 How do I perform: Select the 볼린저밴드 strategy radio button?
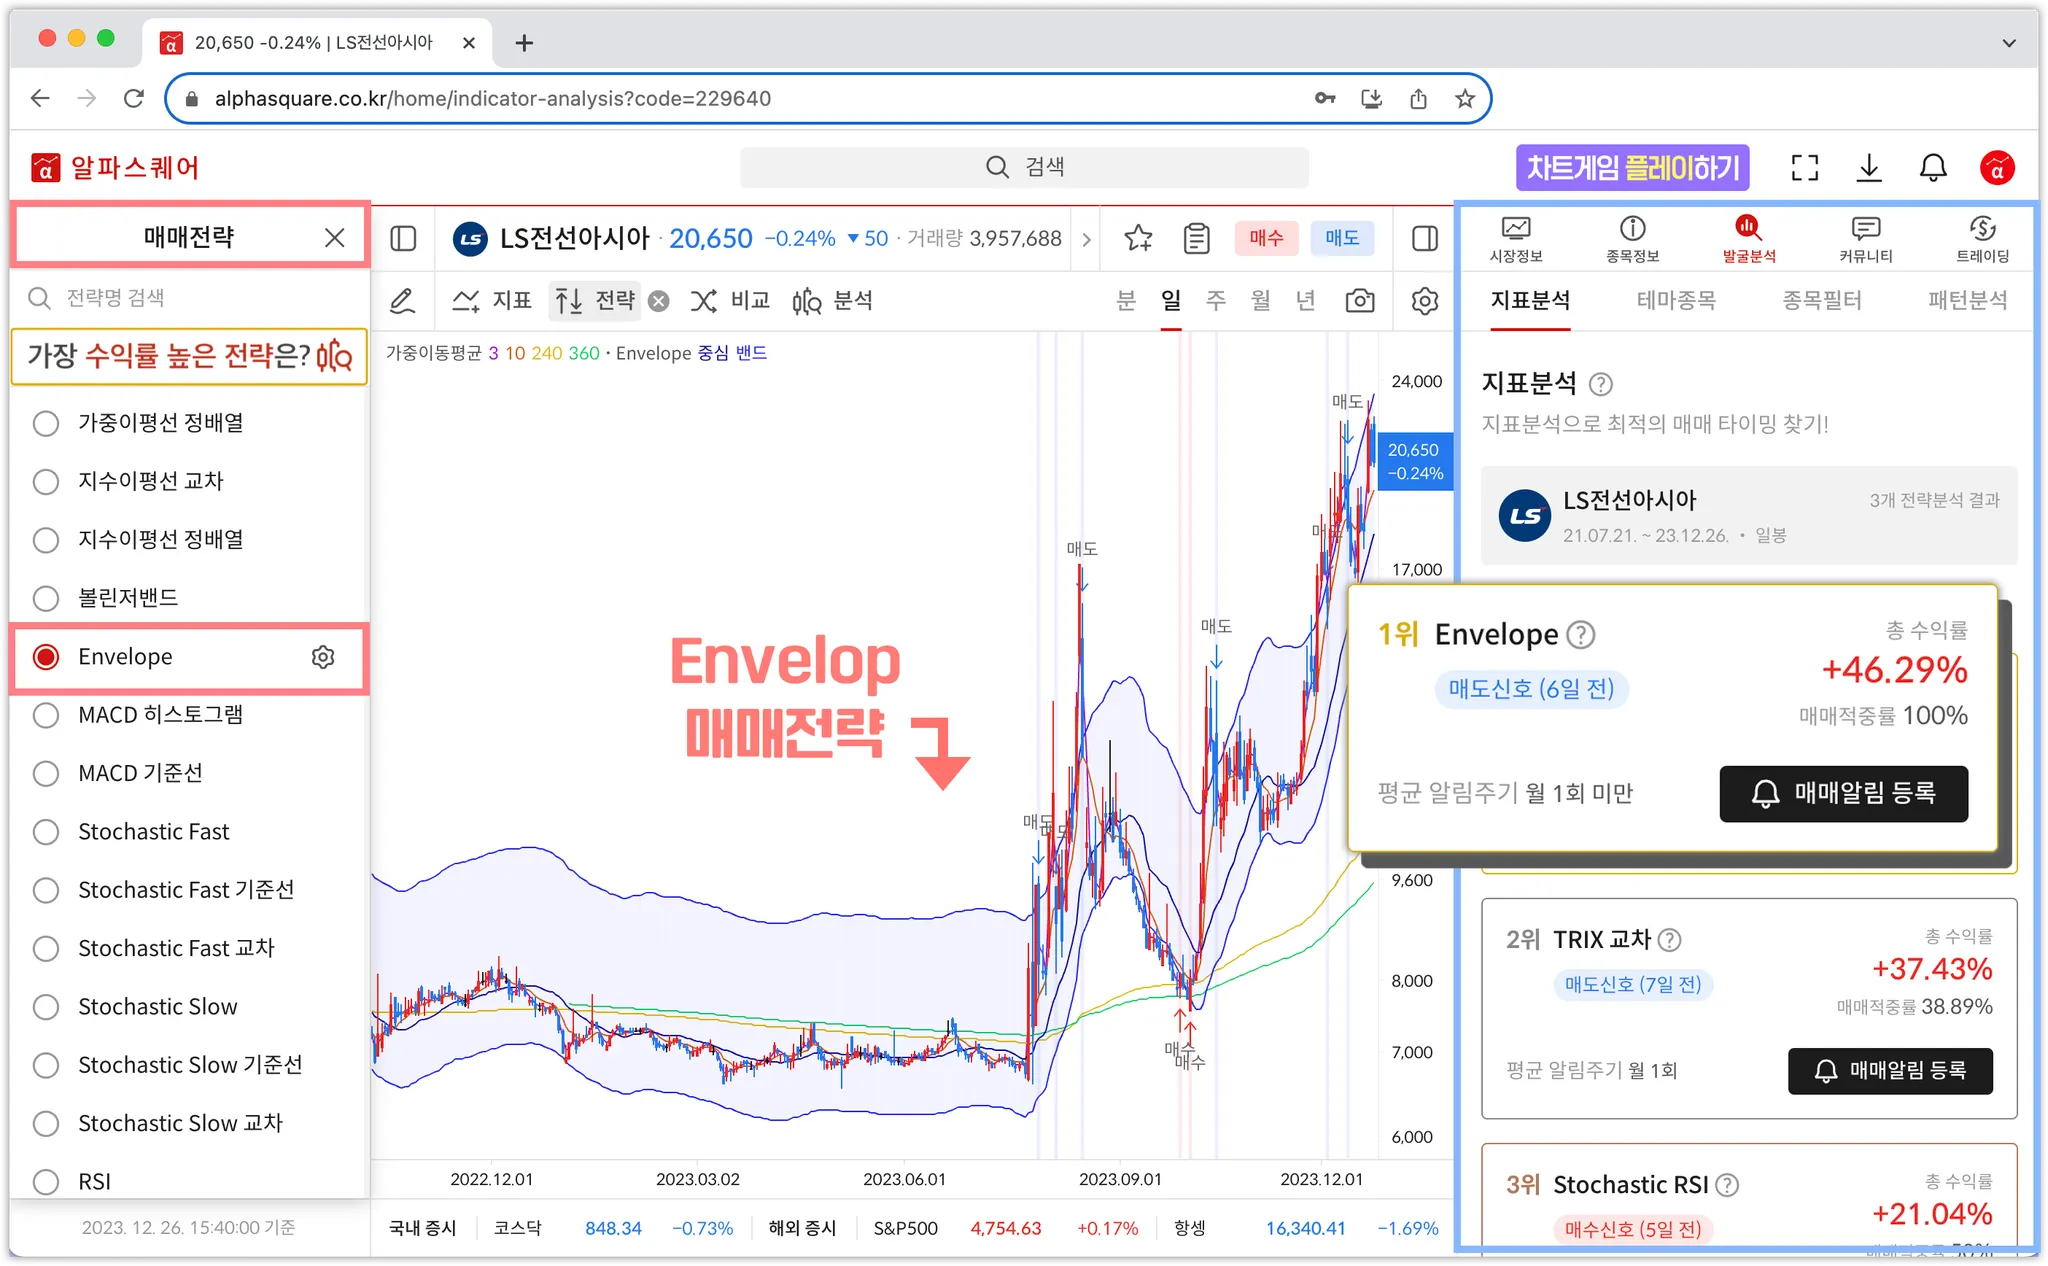pos(46,598)
